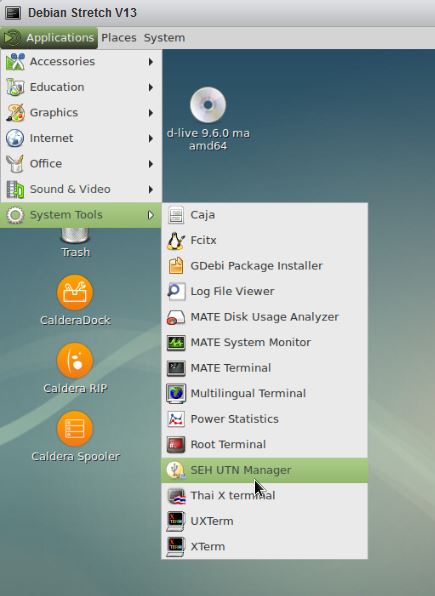Click the Education flask icon
The width and height of the screenshot is (435, 596).
(x=15, y=87)
